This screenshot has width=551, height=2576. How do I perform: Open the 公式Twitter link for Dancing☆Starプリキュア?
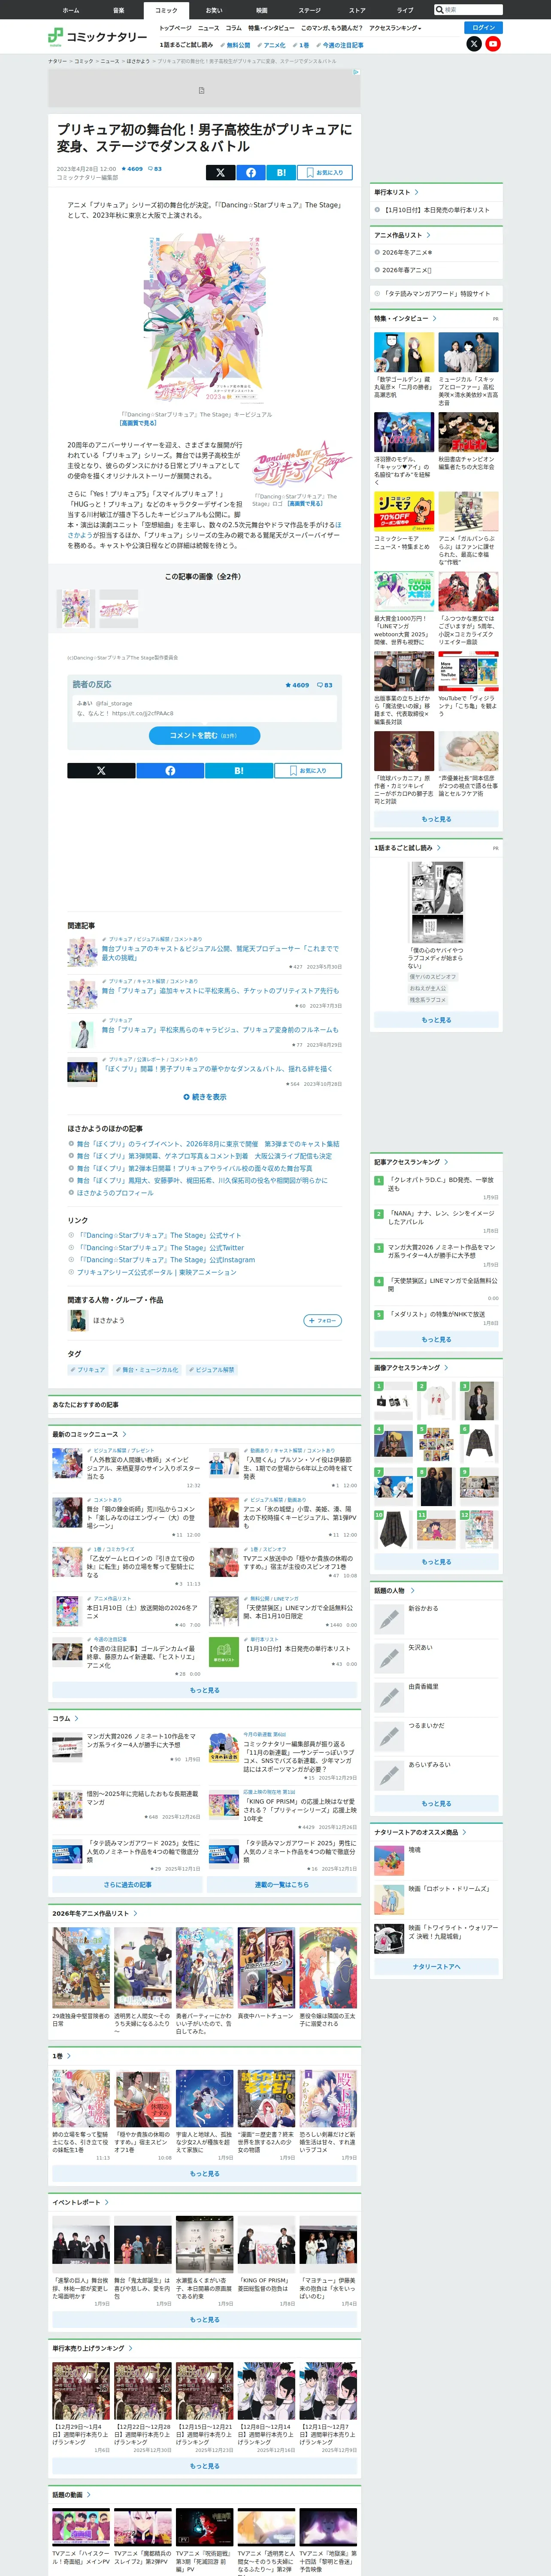click(161, 1248)
